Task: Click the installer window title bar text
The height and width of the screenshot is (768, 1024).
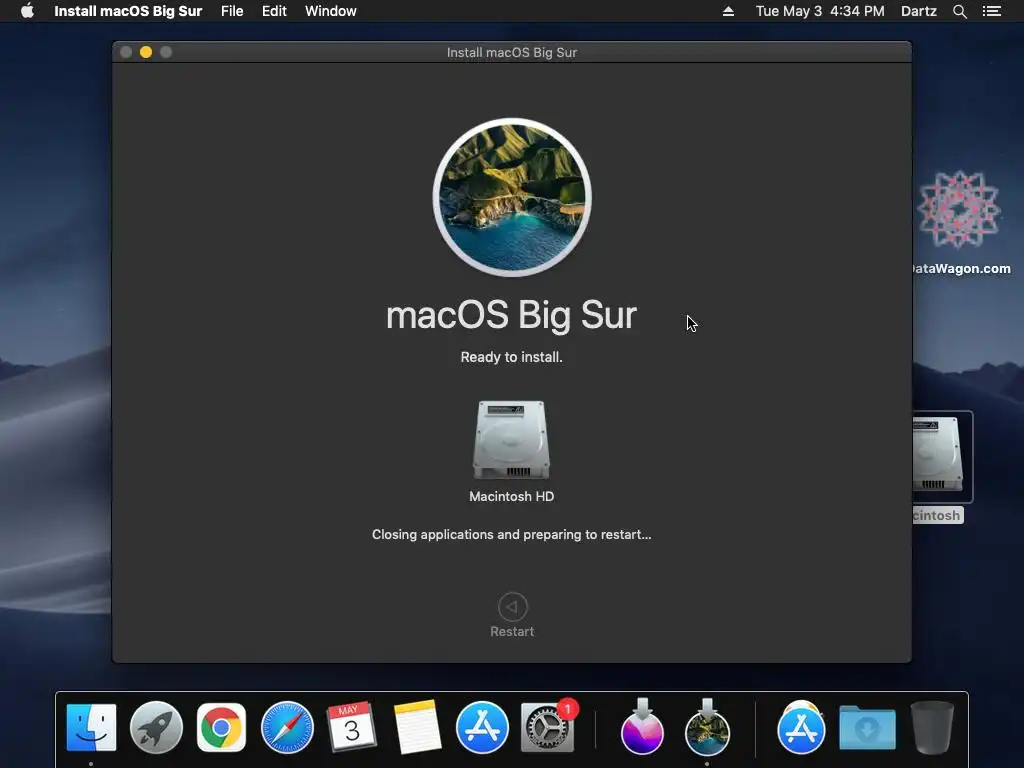Action: pyautogui.click(x=511, y=52)
